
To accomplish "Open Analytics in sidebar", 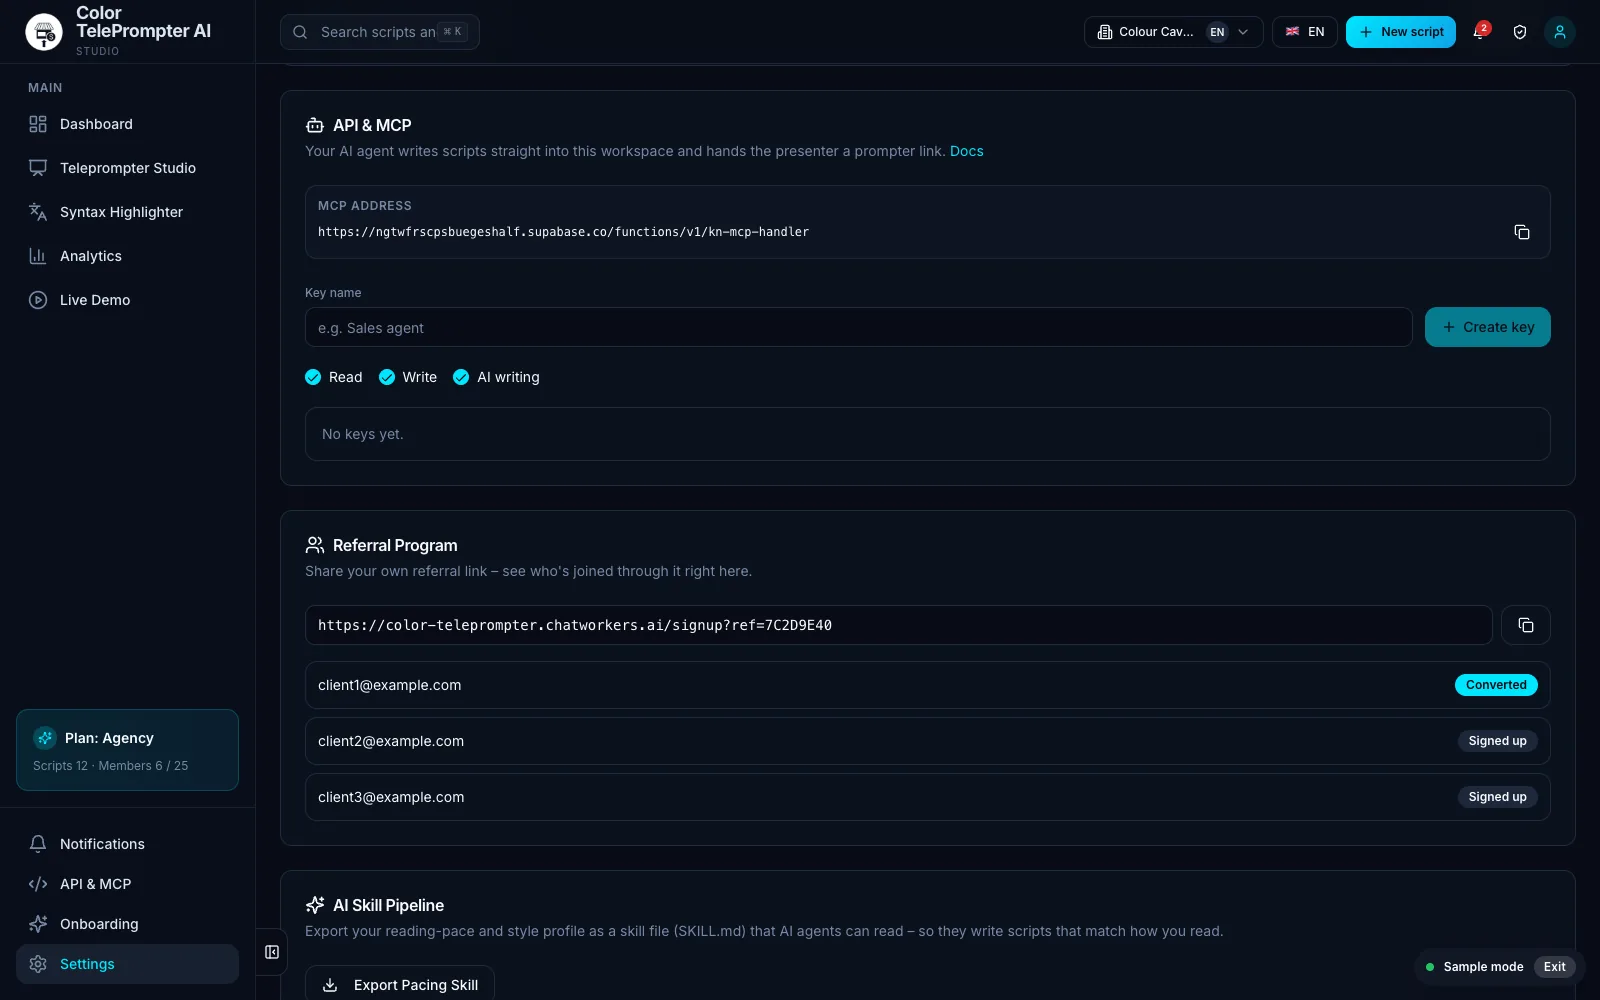I will [x=127, y=256].
